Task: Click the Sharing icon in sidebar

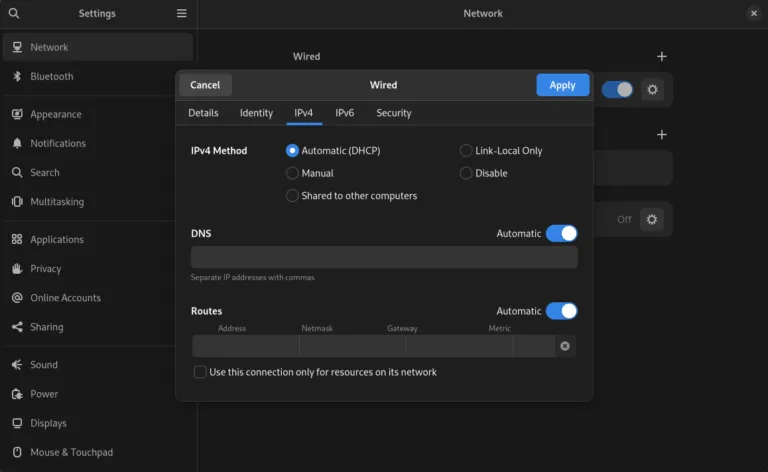Action: tap(17, 327)
